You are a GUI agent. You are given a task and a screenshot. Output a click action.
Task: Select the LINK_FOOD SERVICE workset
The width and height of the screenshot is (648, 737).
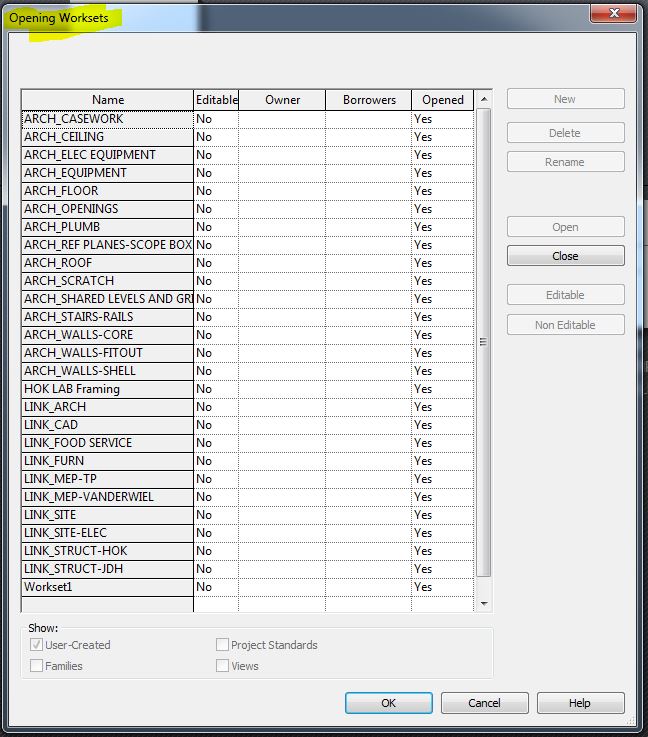point(108,443)
